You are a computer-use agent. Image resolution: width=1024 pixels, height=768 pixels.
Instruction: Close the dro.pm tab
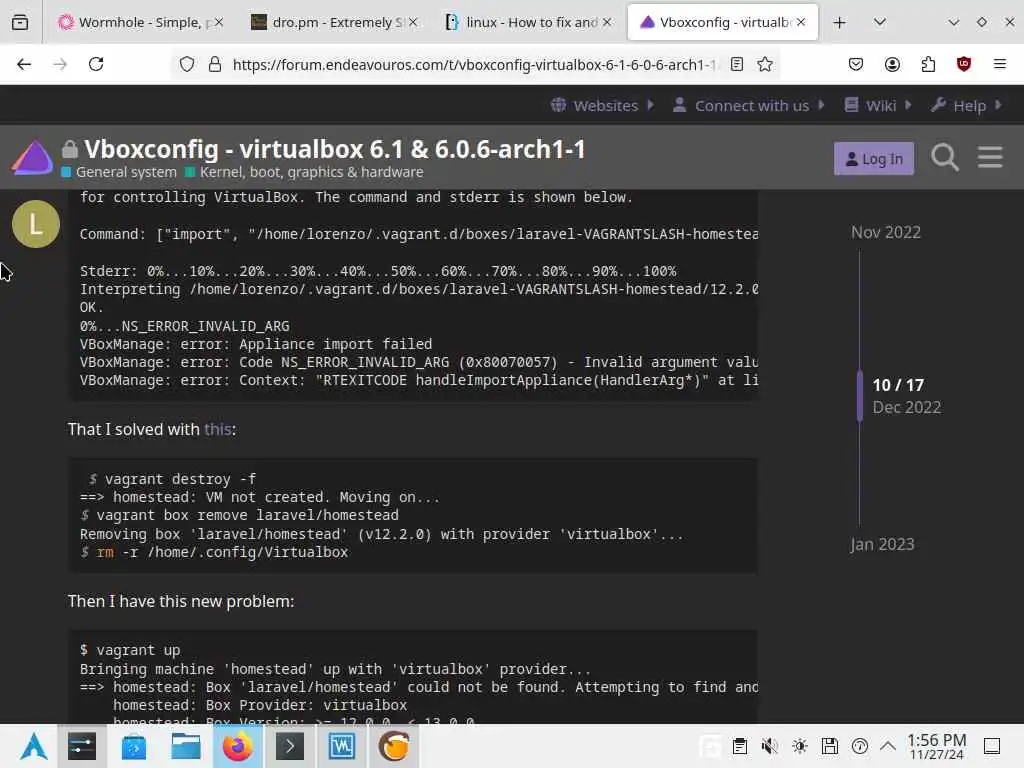(413, 22)
